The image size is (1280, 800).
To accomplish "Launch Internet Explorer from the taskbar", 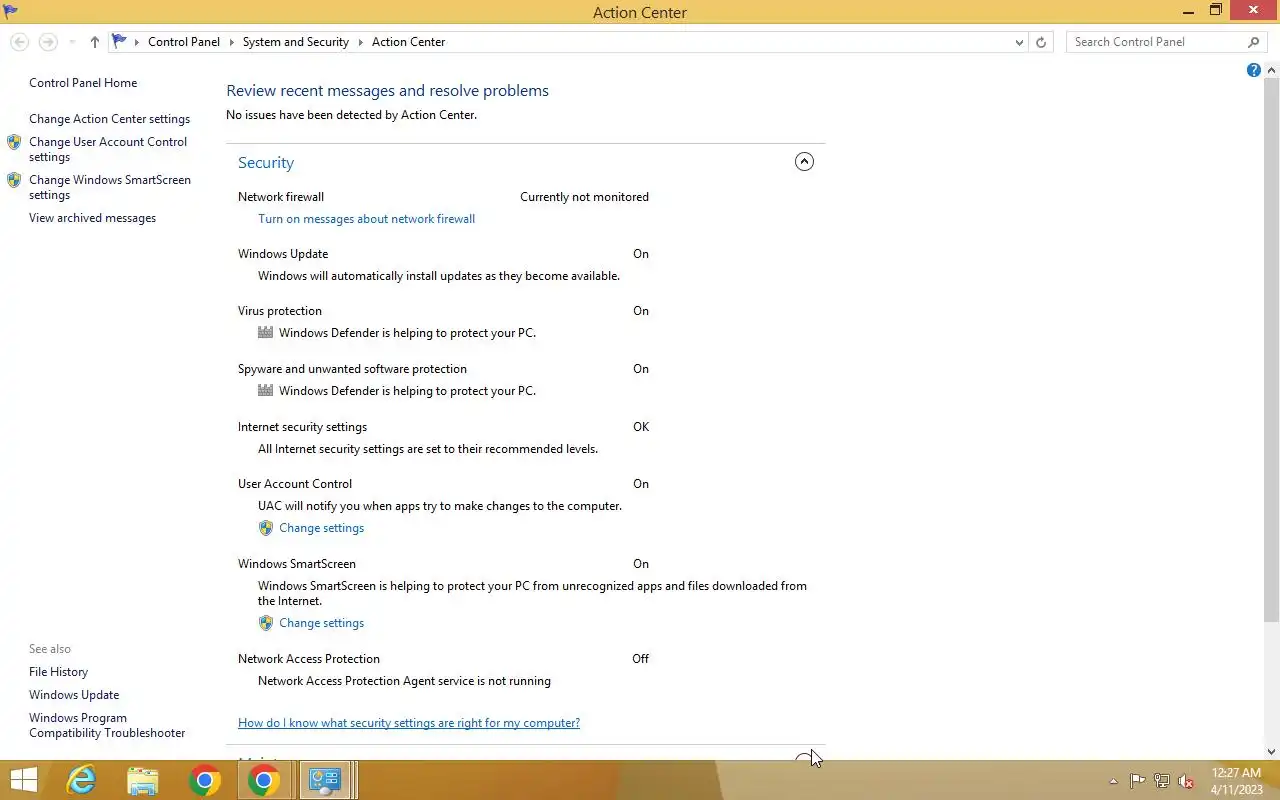I will (x=82, y=780).
